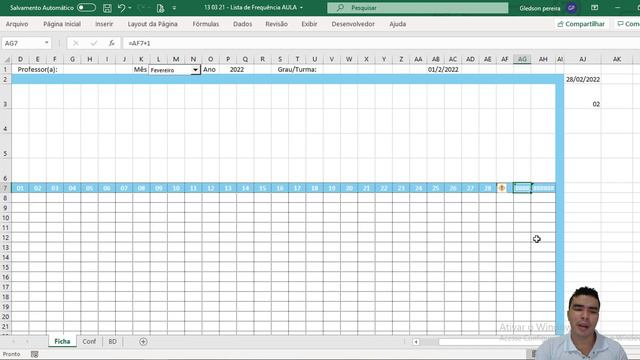
Task: Switch to the Exibir tab
Action: pyautogui.click(x=309, y=24)
